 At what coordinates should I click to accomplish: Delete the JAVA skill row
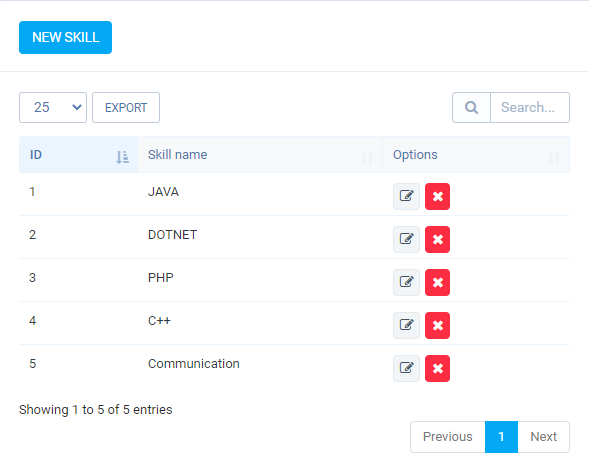[437, 196]
